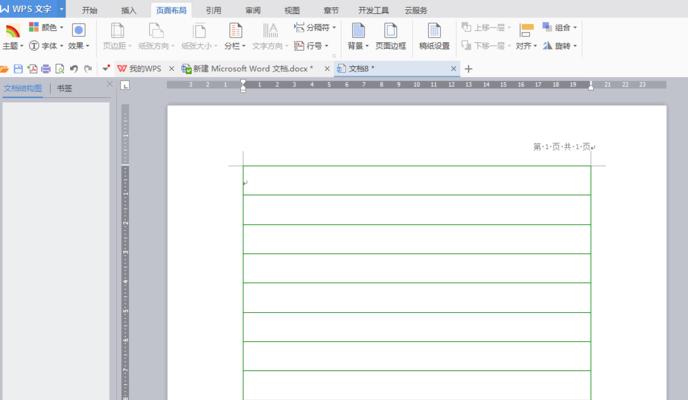Switch to the 书签 bookmarks pane tab
The height and width of the screenshot is (400, 688).
point(64,88)
